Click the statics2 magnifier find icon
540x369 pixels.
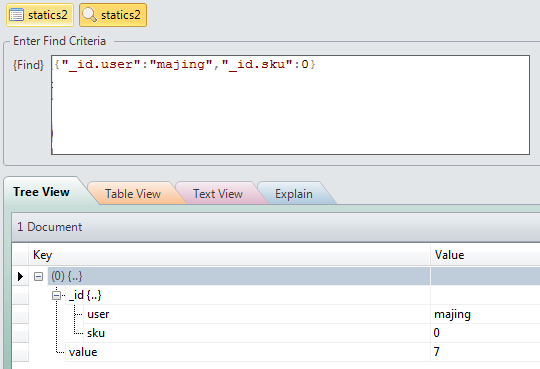[x=90, y=15]
